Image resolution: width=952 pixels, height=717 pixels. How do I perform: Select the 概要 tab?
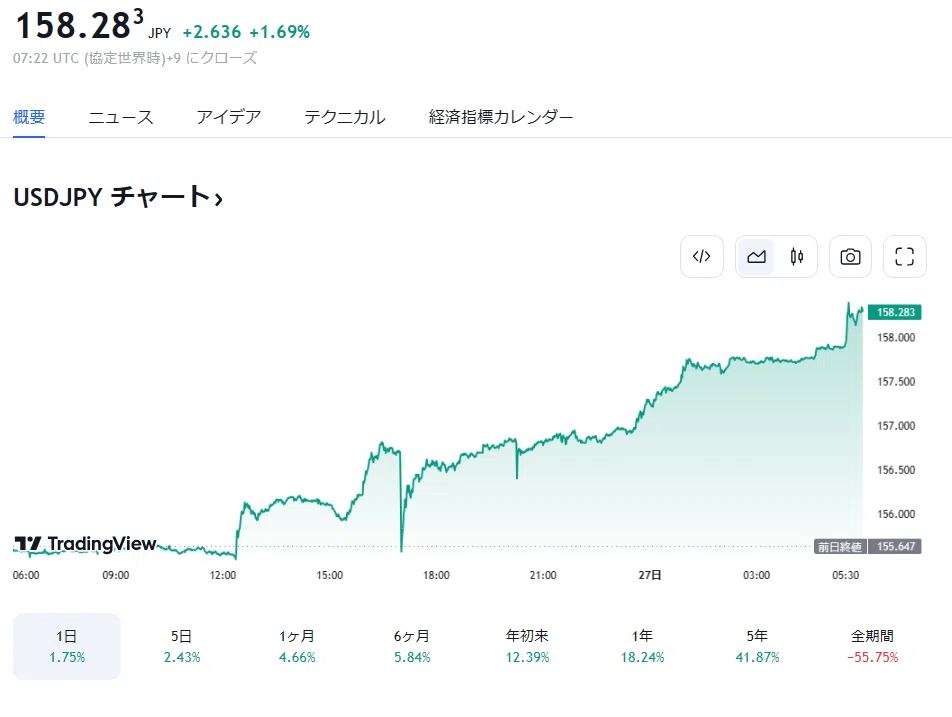29,117
